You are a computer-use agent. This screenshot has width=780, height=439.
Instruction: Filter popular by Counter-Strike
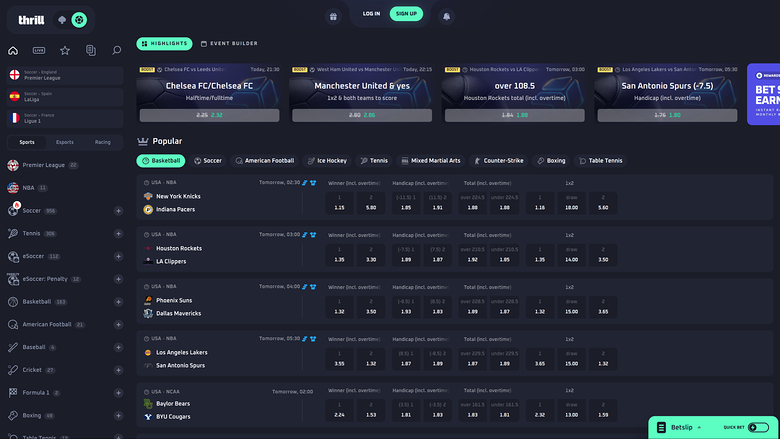[498, 161]
